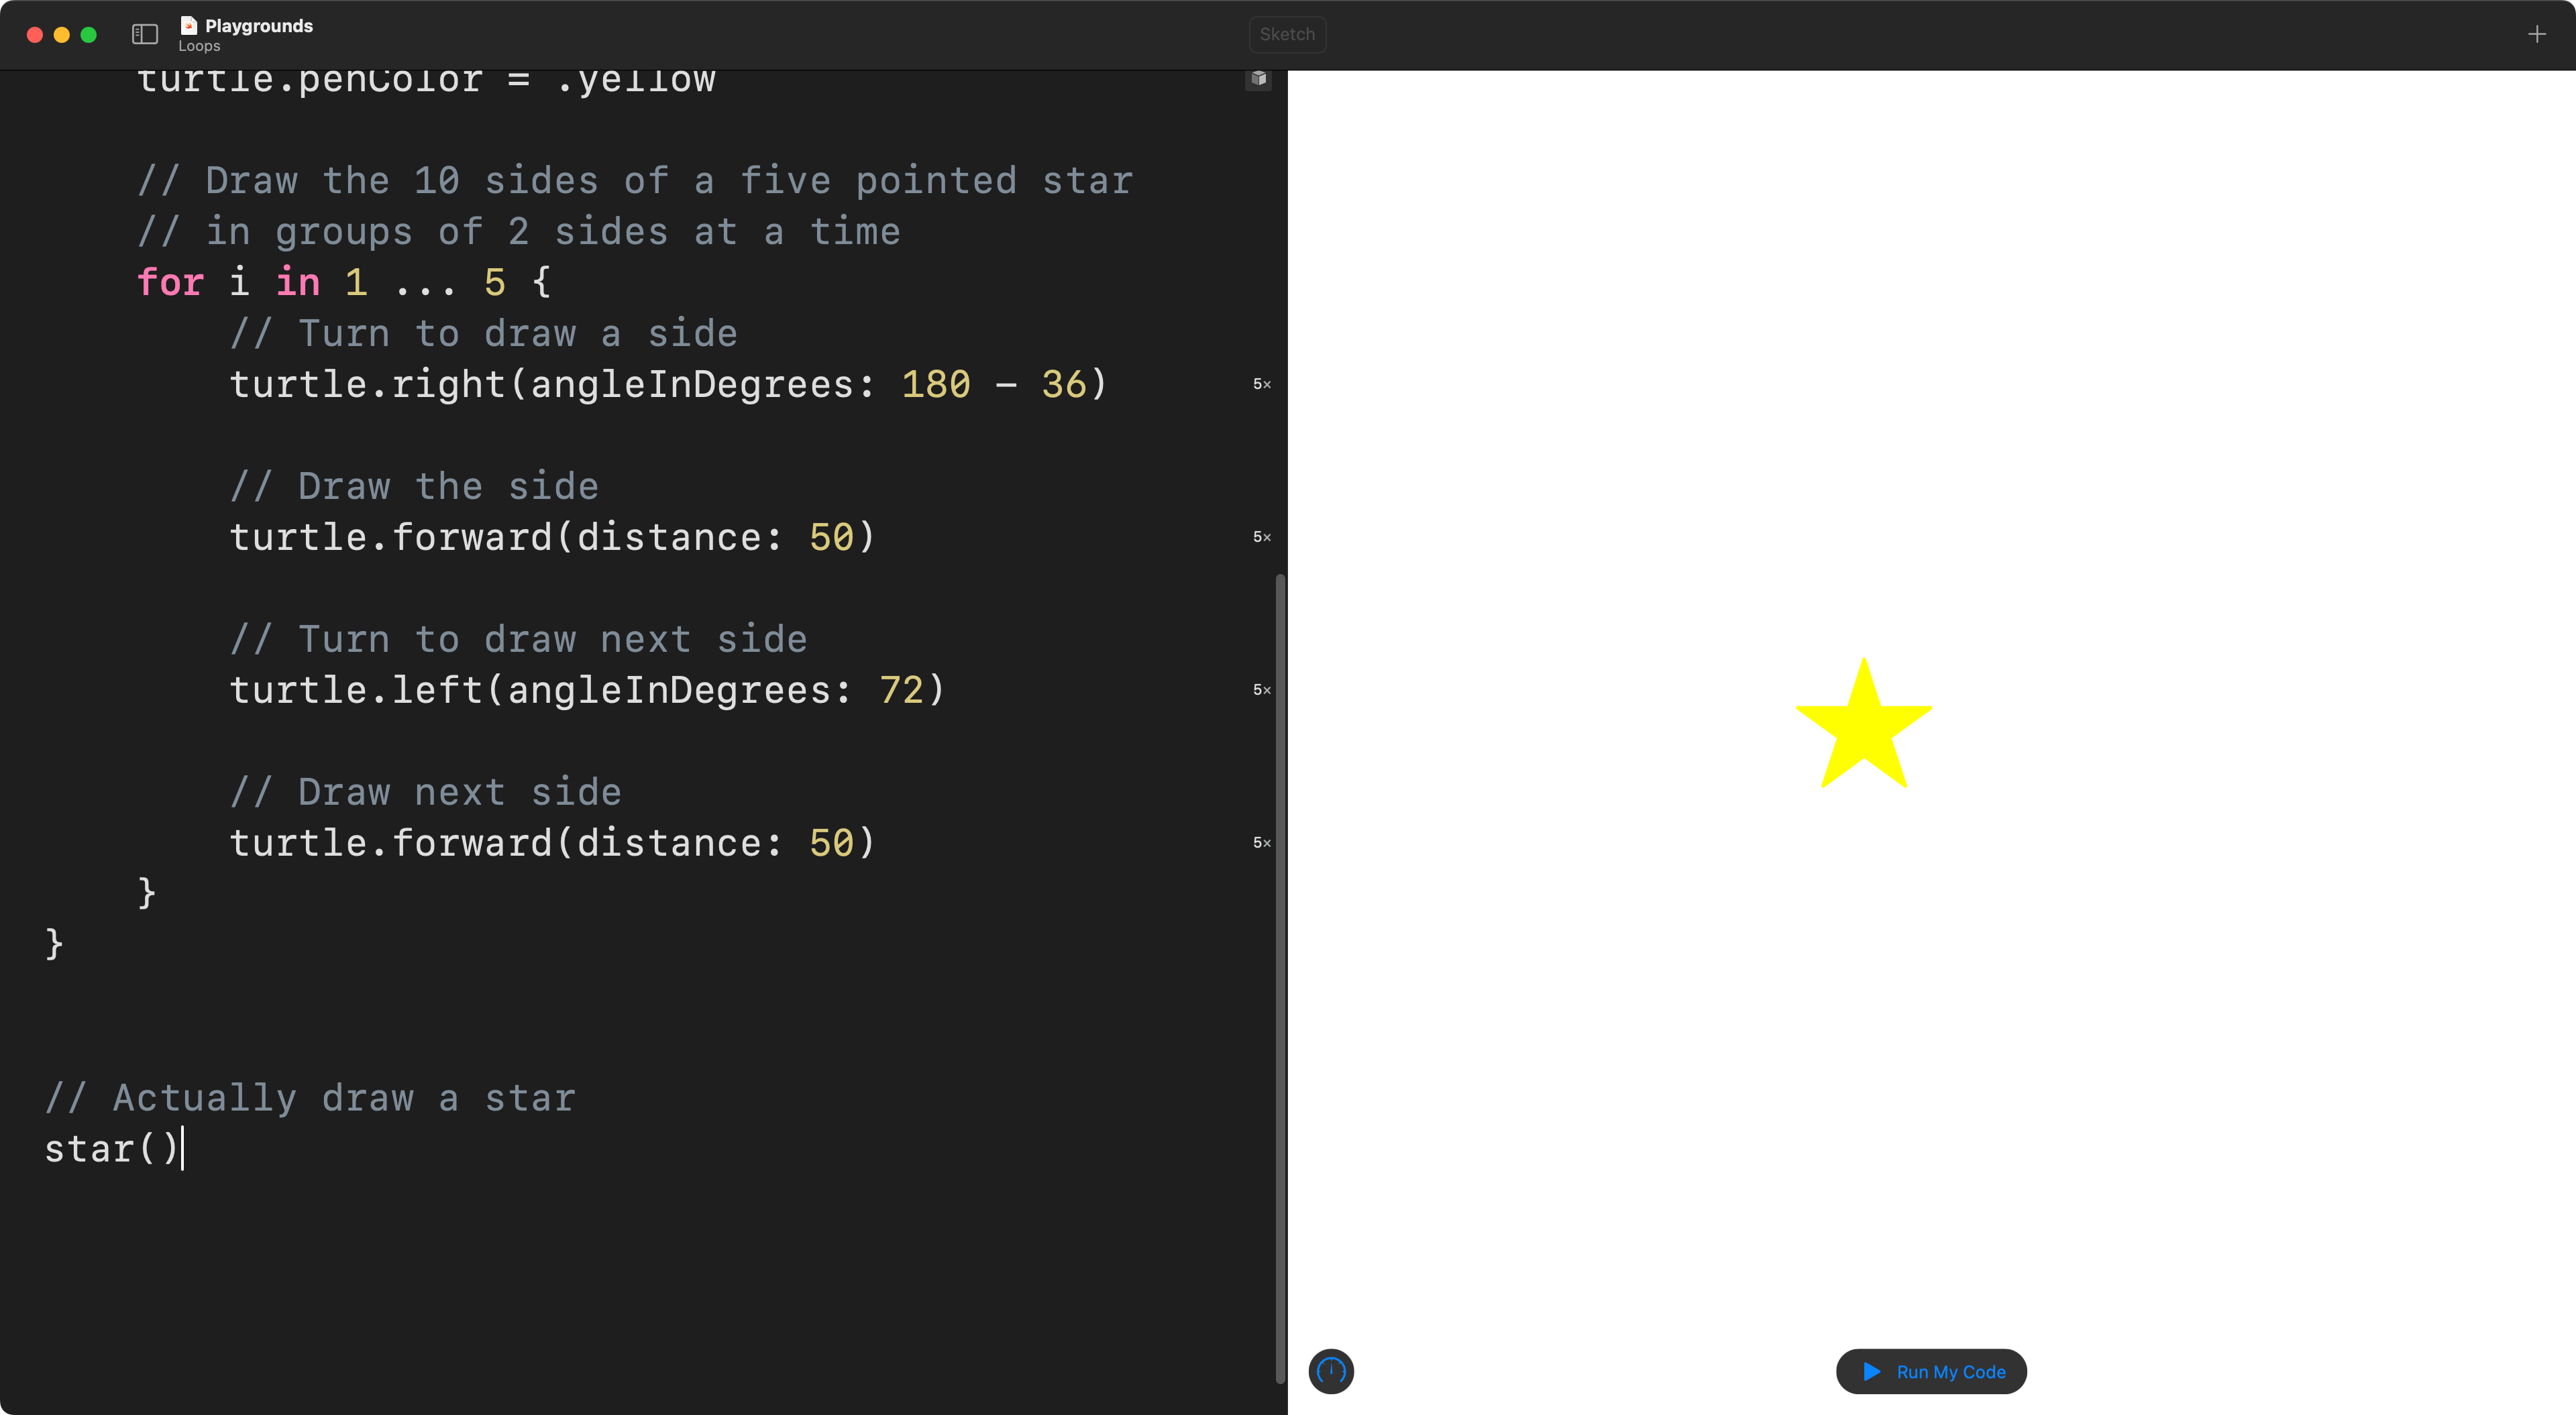Click the 5× badge beside turtle.right line
Screen dimensions: 2576x1415
pyautogui.click(x=1261, y=384)
